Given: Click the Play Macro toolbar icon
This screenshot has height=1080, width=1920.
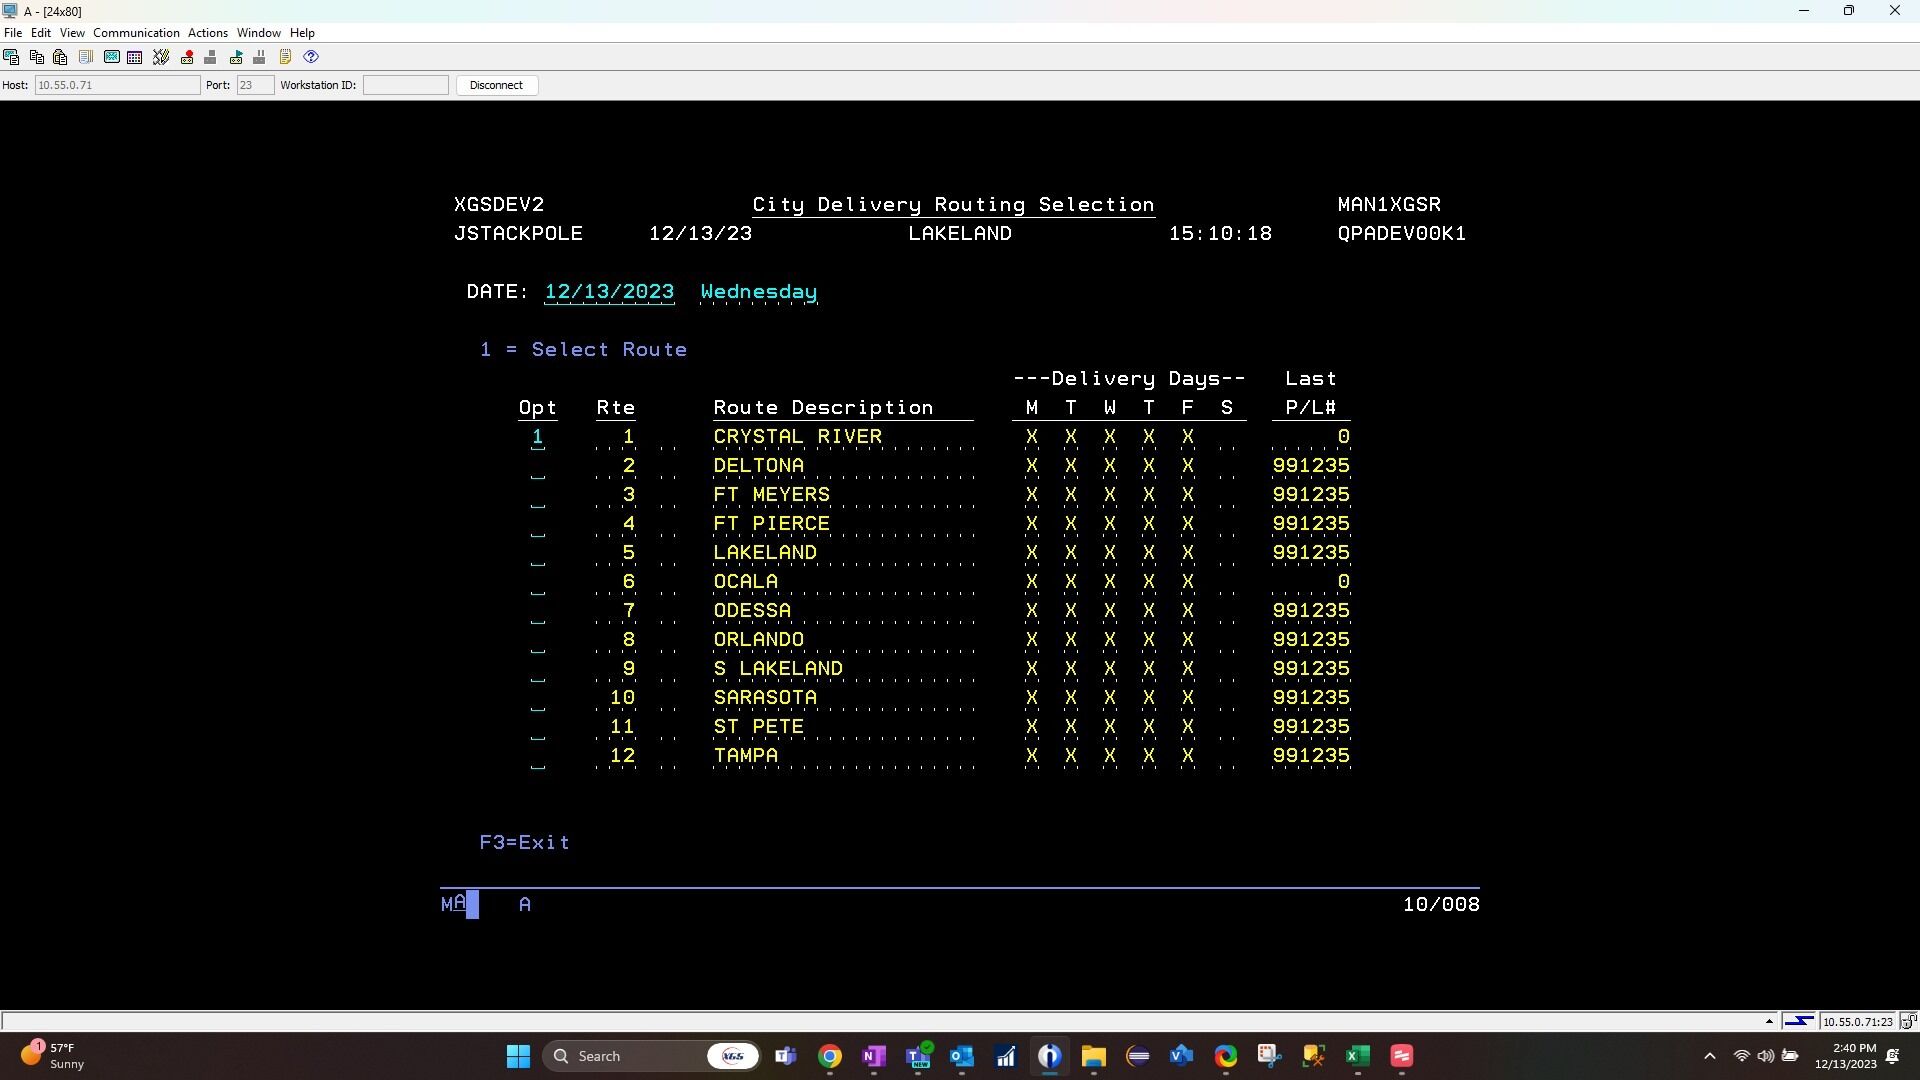Looking at the screenshot, I should point(236,57).
